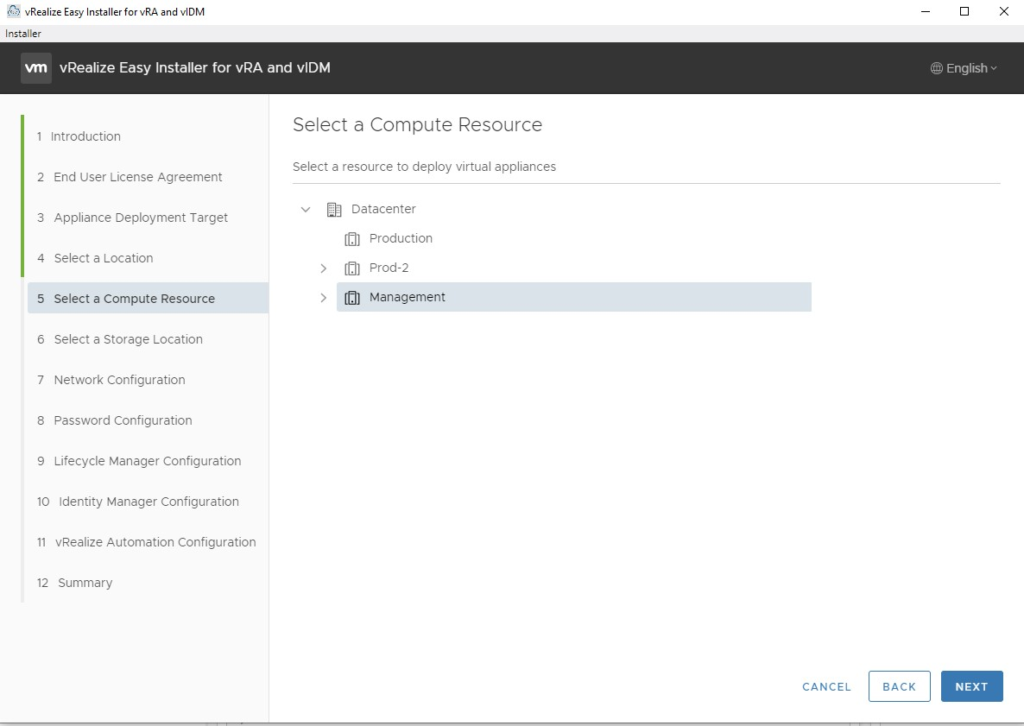Select the Datacenter tree item
The height and width of the screenshot is (726, 1024).
383,209
